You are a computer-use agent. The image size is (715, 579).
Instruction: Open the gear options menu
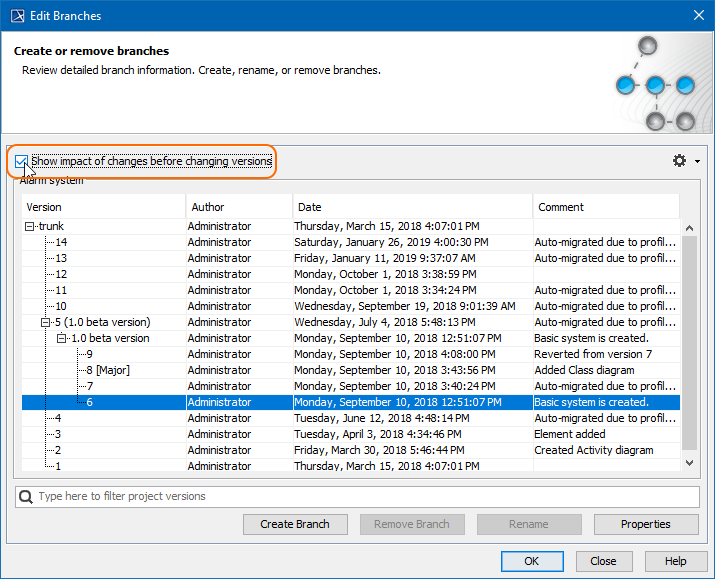pyautogui.click(x=681, y=161)
